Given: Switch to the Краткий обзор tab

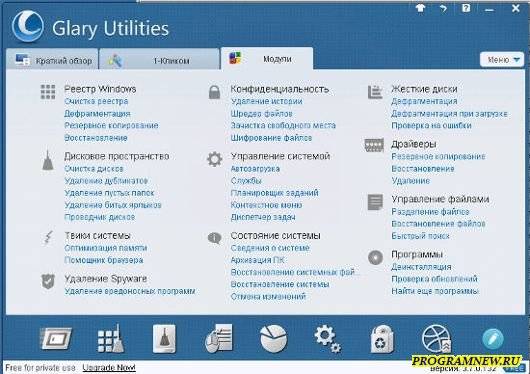Looking at the screenshot, I should click(52, 60).
